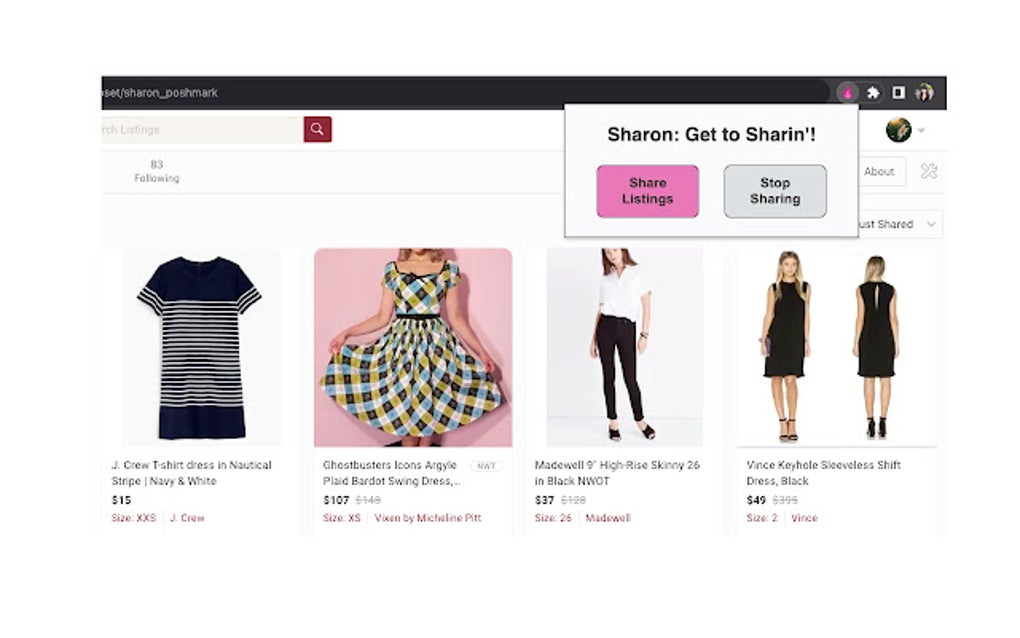Click the plaid swing dress thumbnail
The width and height of the screenshot is (1020, 638).
413,345
